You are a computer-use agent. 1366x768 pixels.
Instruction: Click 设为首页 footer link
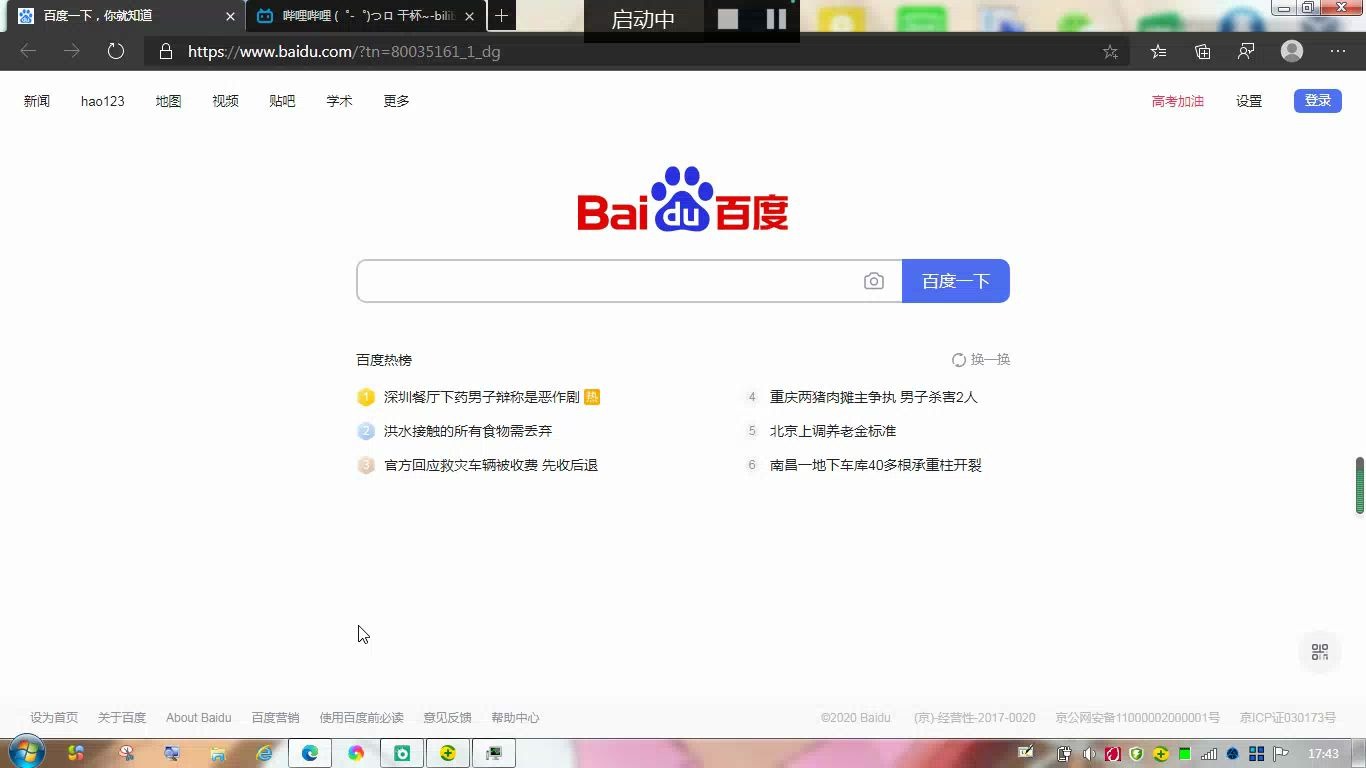coord(54,718)
